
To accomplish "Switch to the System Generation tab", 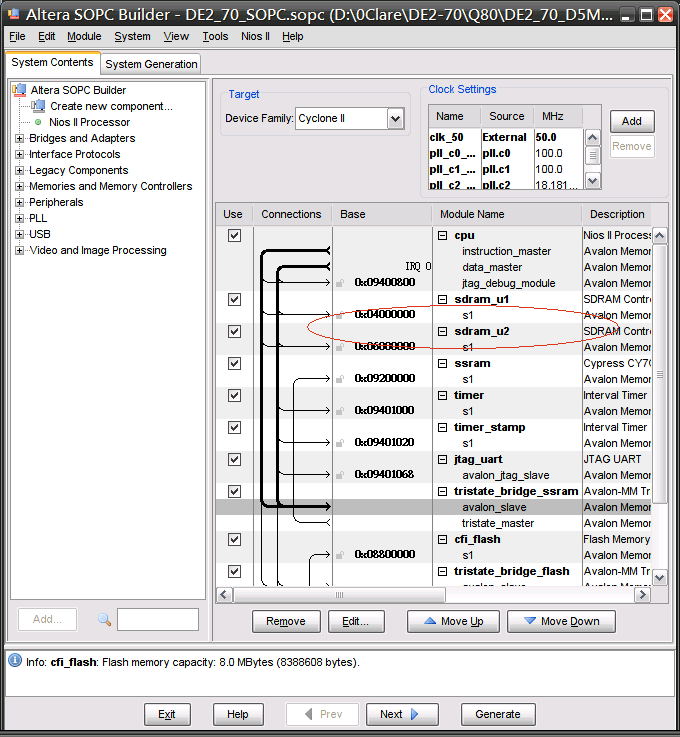I will [x=151, y=64].
